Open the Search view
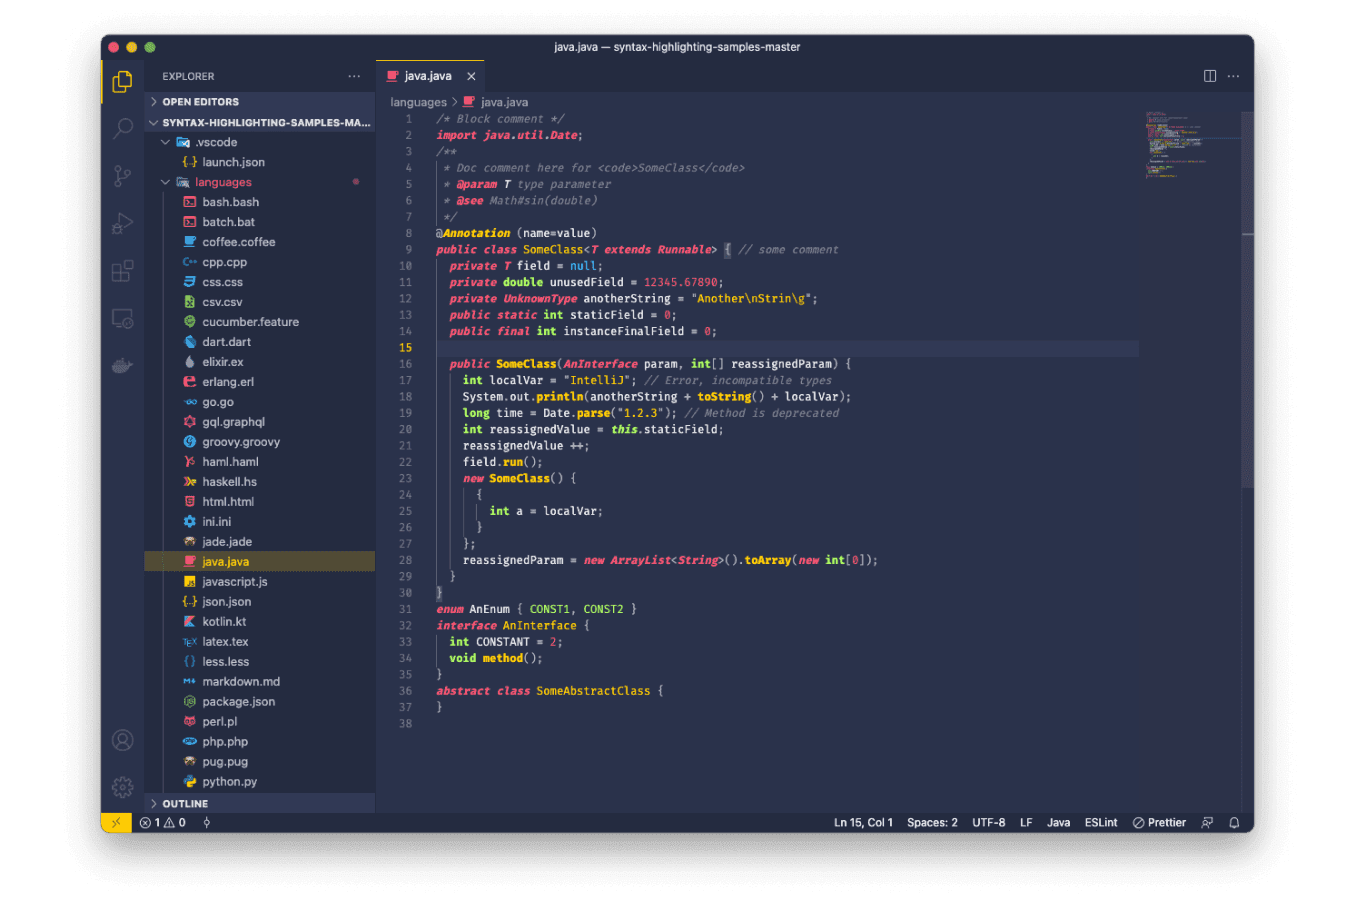 pyautogui.click(x=122, y=129)
